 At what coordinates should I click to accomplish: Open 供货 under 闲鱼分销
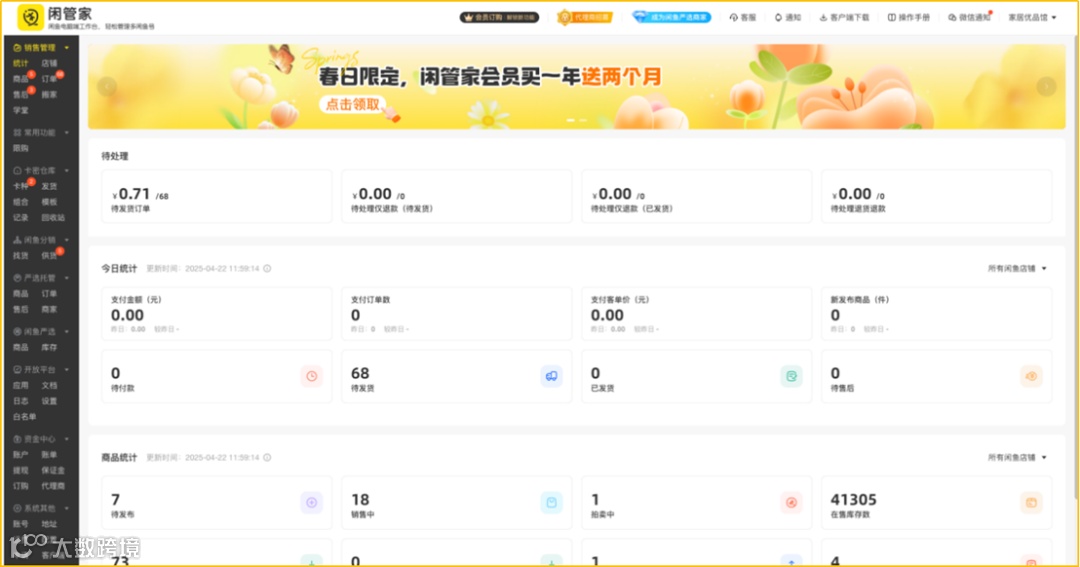pos(49,256)
